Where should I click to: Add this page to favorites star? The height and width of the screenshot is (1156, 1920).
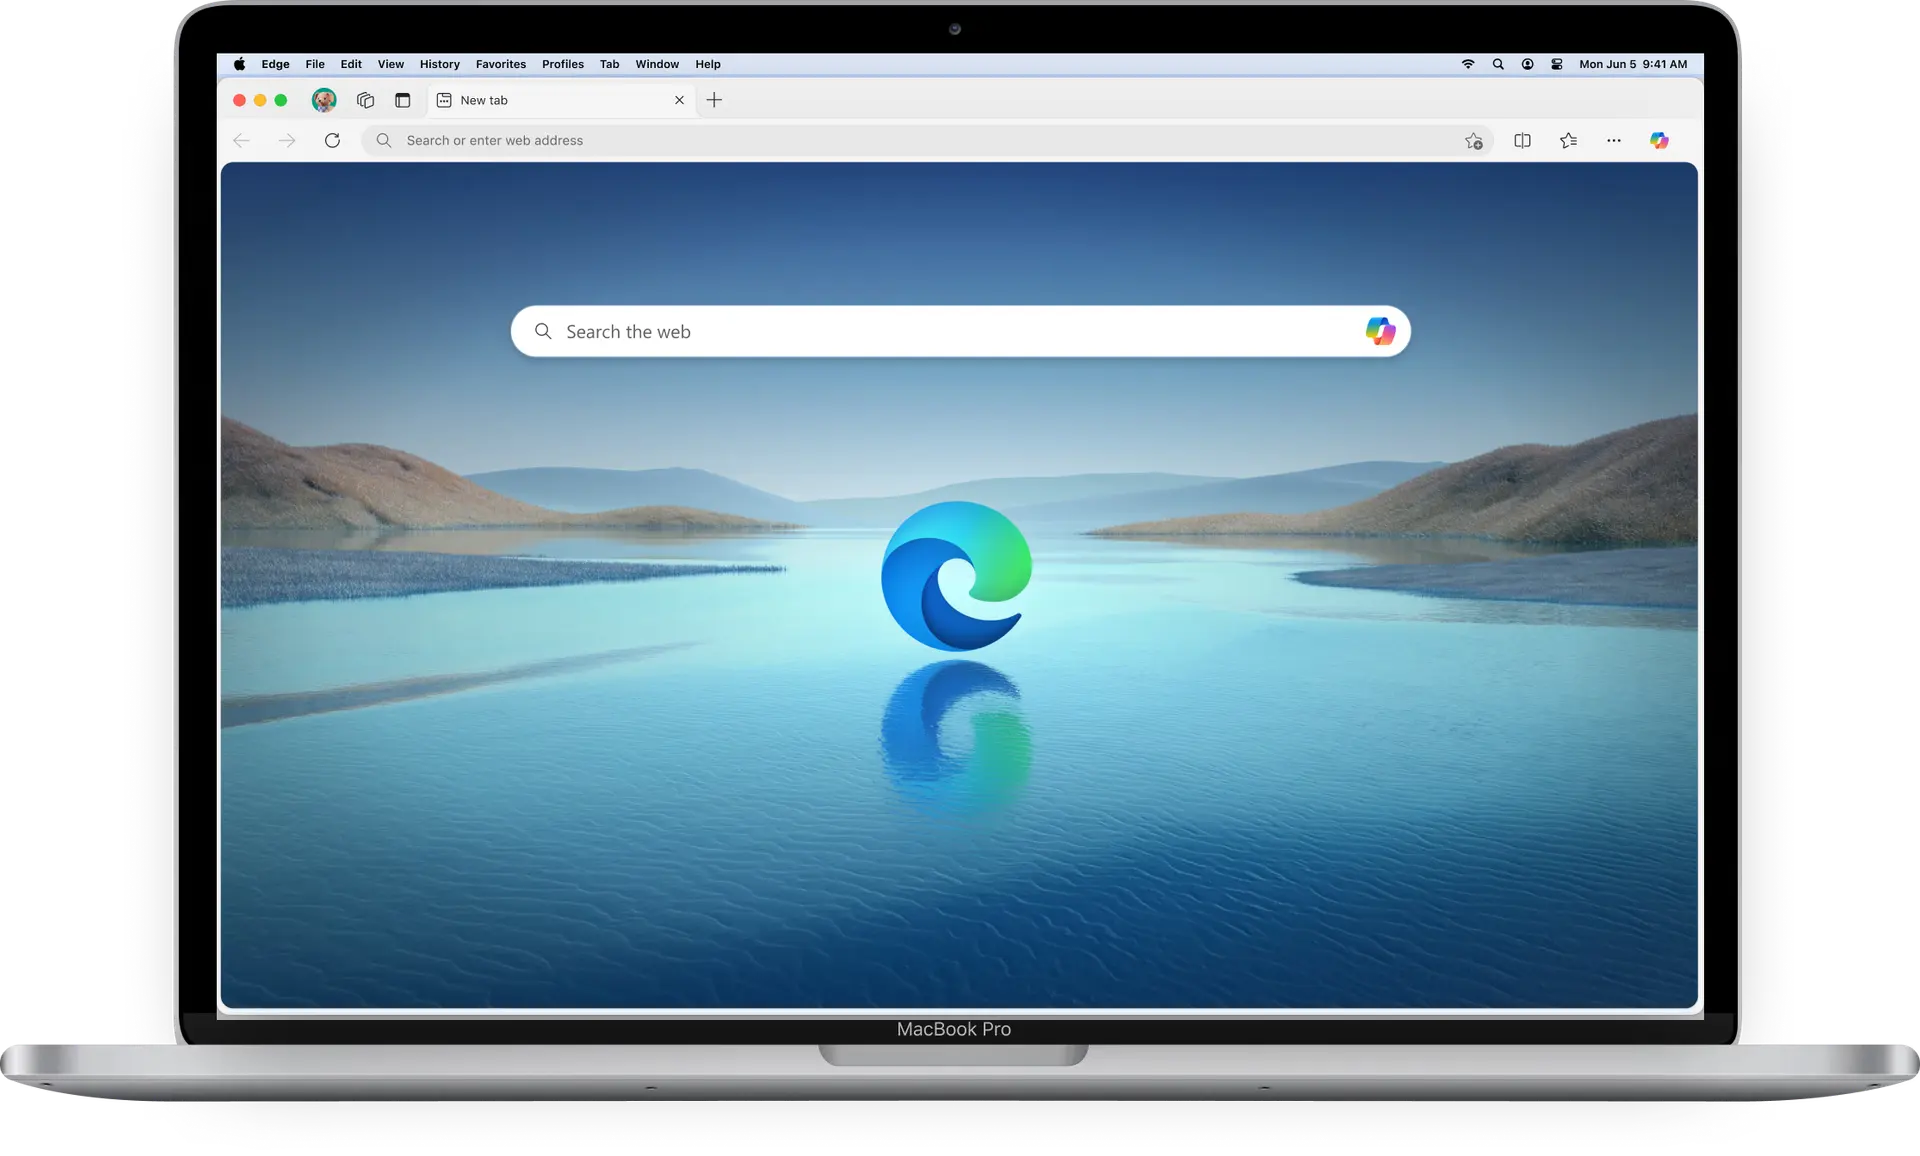click(1473, 141)
